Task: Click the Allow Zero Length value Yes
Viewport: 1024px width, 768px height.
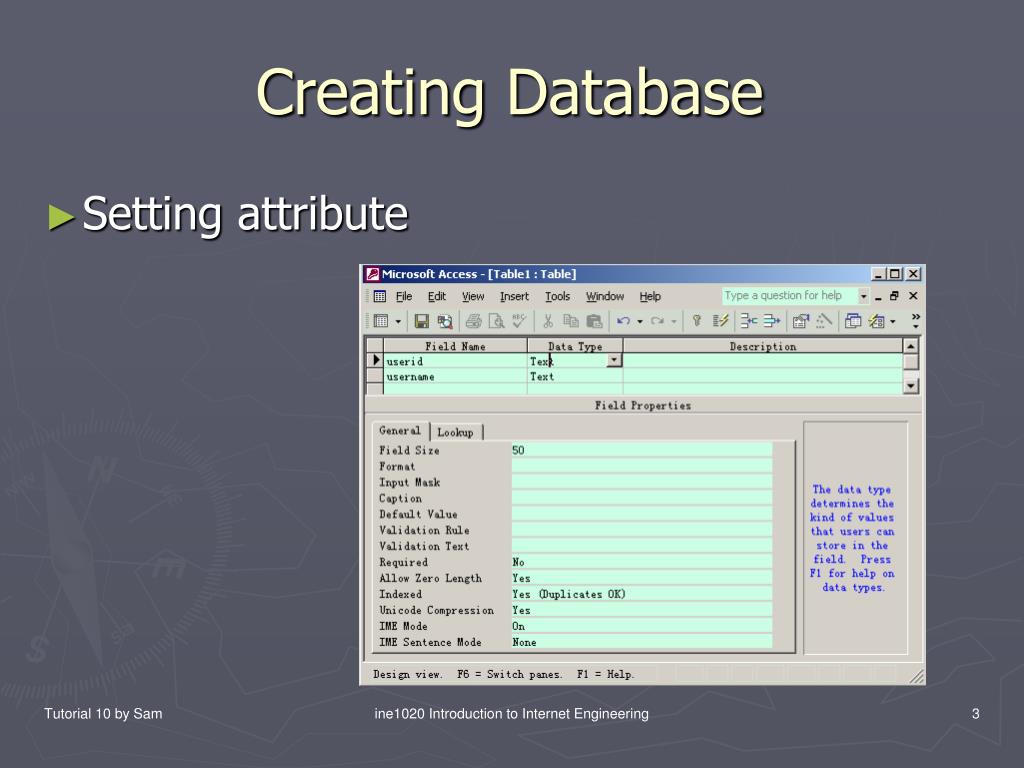Action: (642, 578)
